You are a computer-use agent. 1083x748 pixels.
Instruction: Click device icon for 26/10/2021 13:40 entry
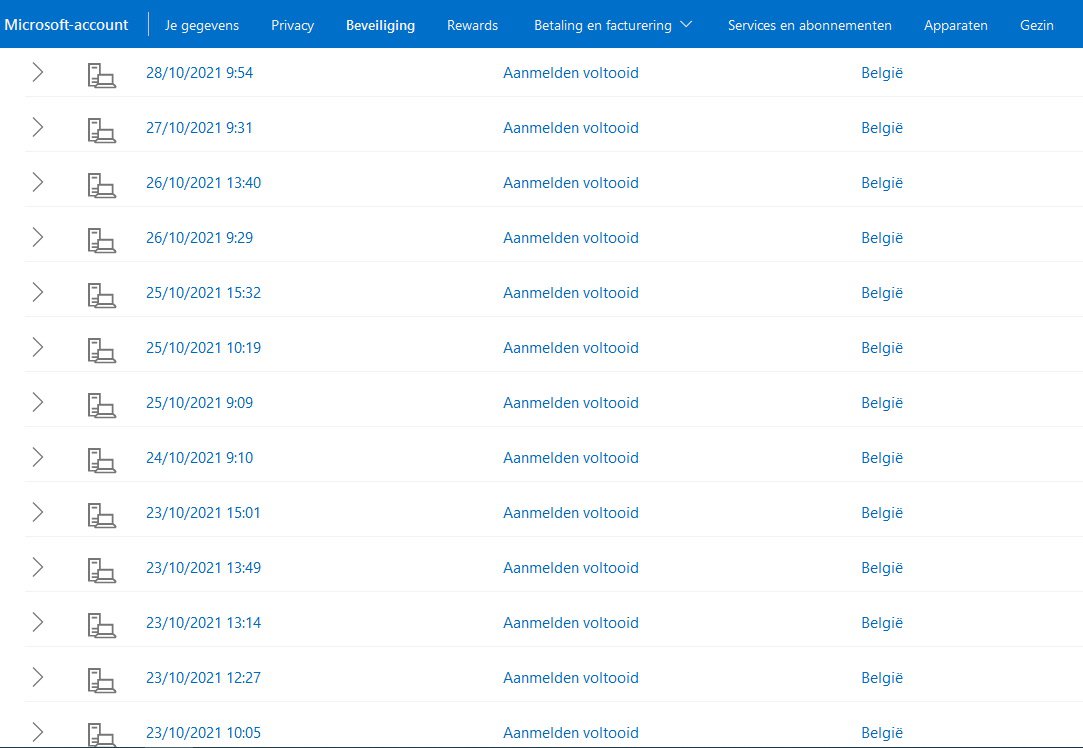click(101, 184)
